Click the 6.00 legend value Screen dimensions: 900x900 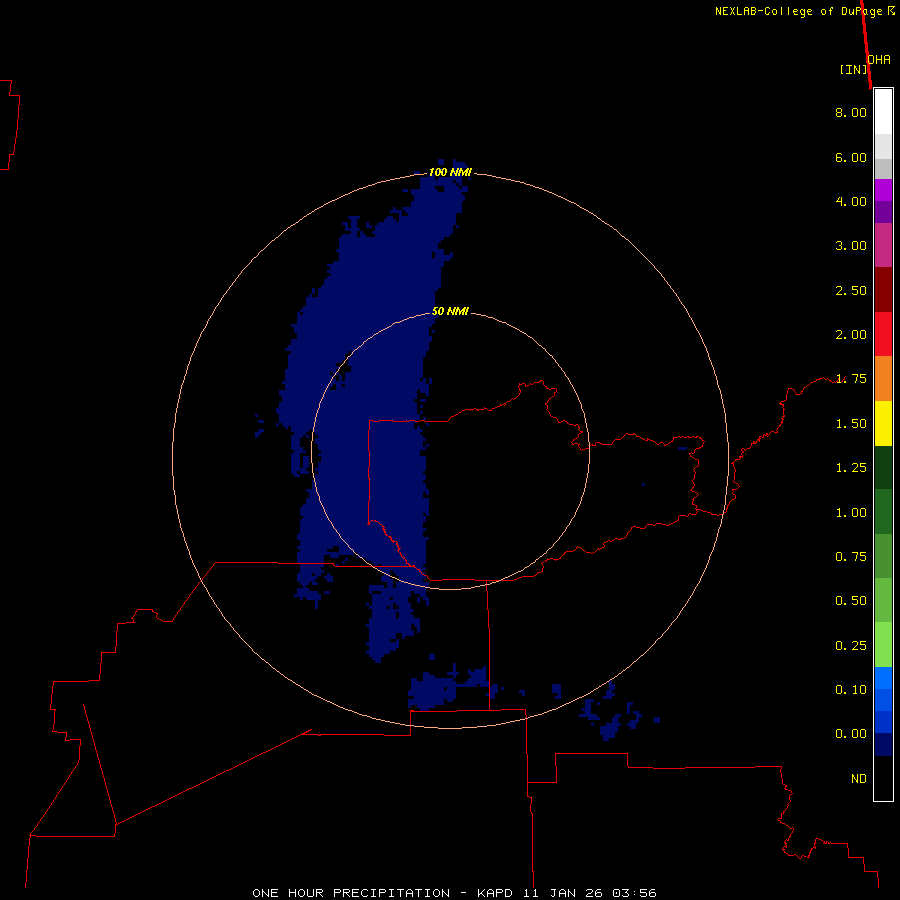point(851,157)
